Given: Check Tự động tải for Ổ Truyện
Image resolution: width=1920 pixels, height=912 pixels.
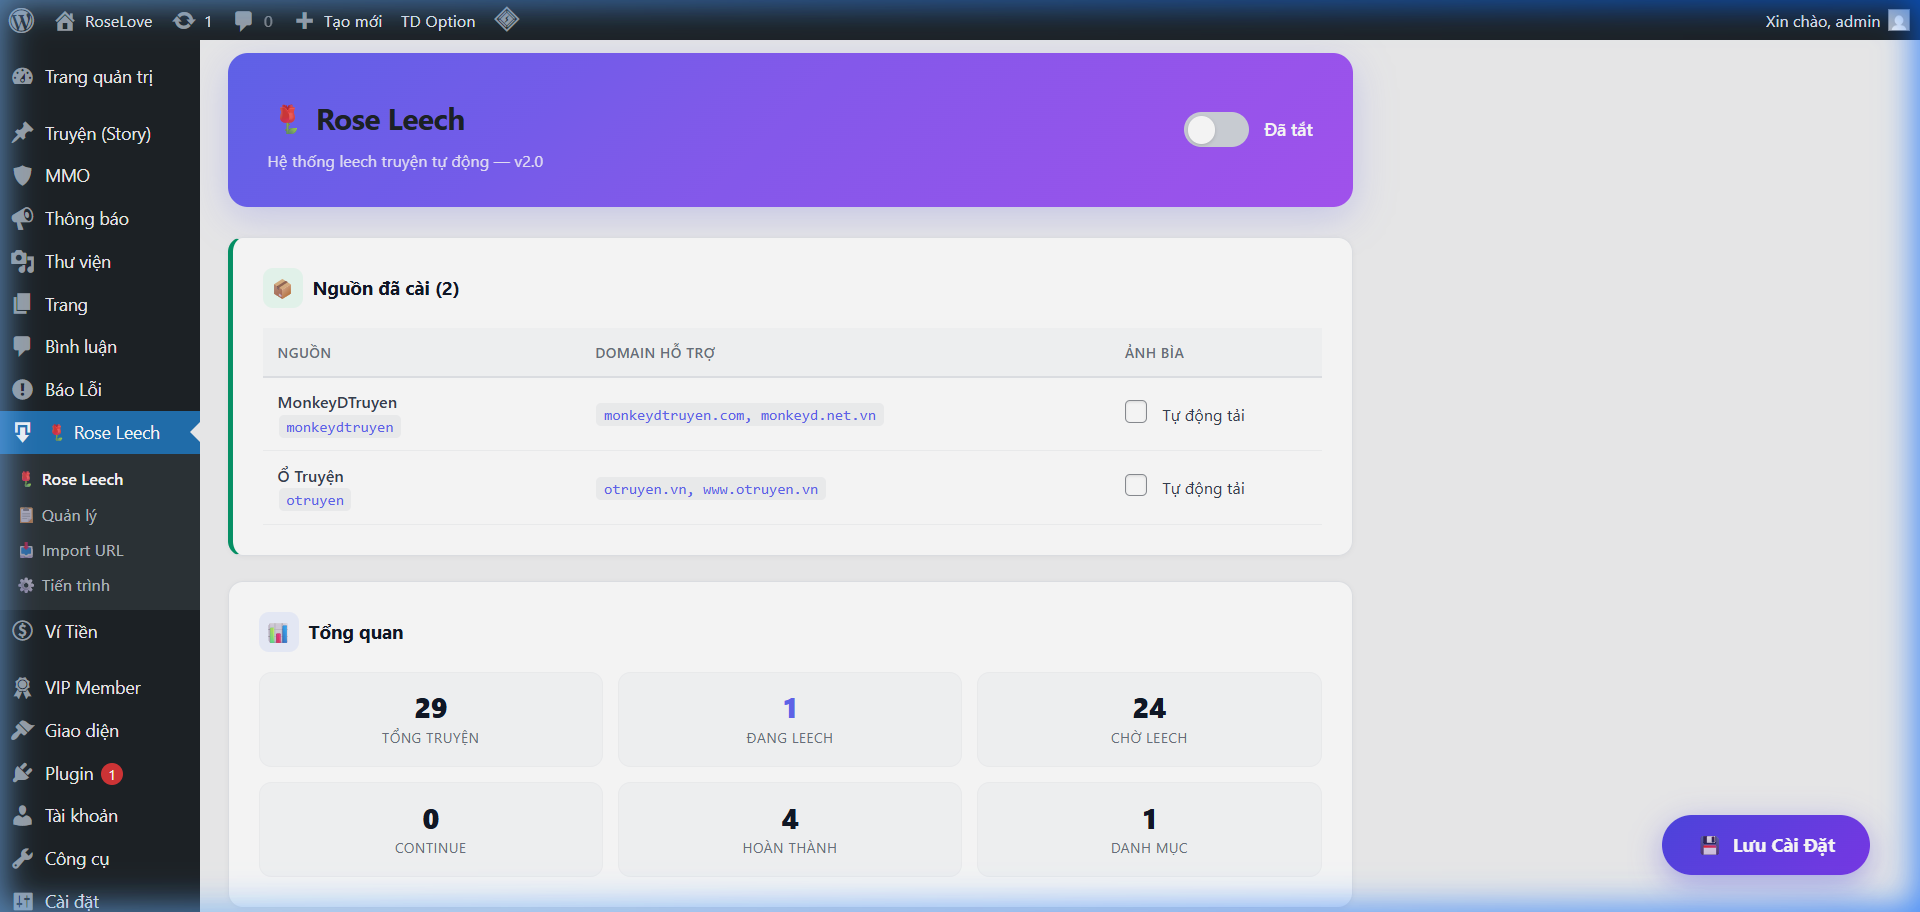Looking at the screenshot, I should tap(1136, 486).
